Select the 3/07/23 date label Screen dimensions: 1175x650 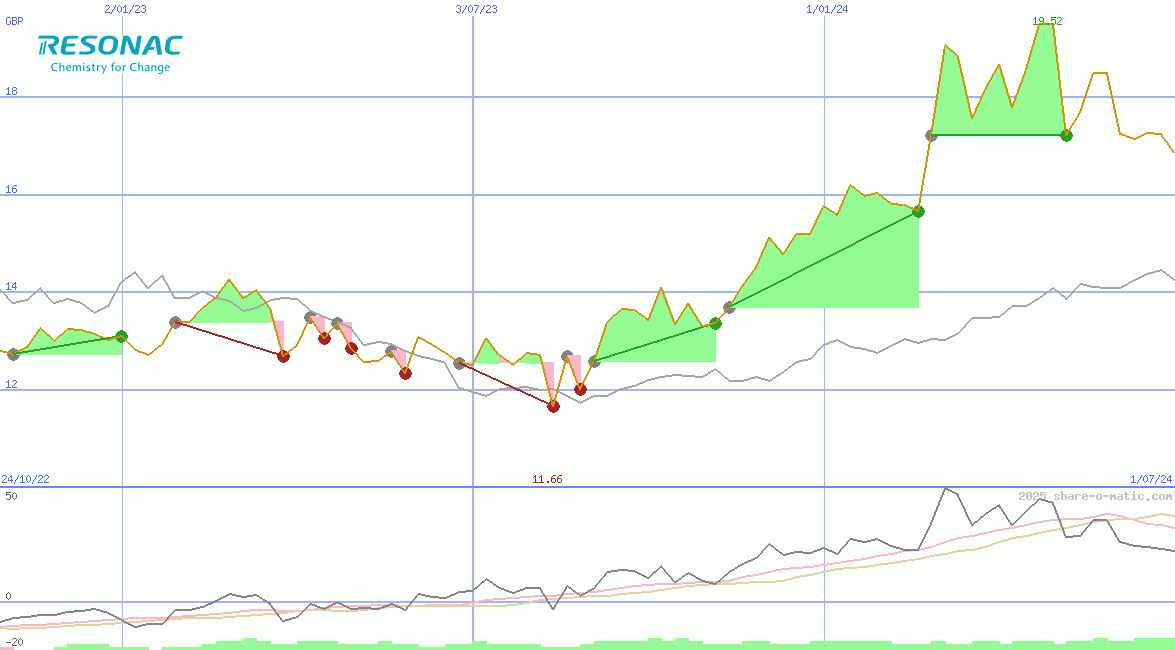476,9
